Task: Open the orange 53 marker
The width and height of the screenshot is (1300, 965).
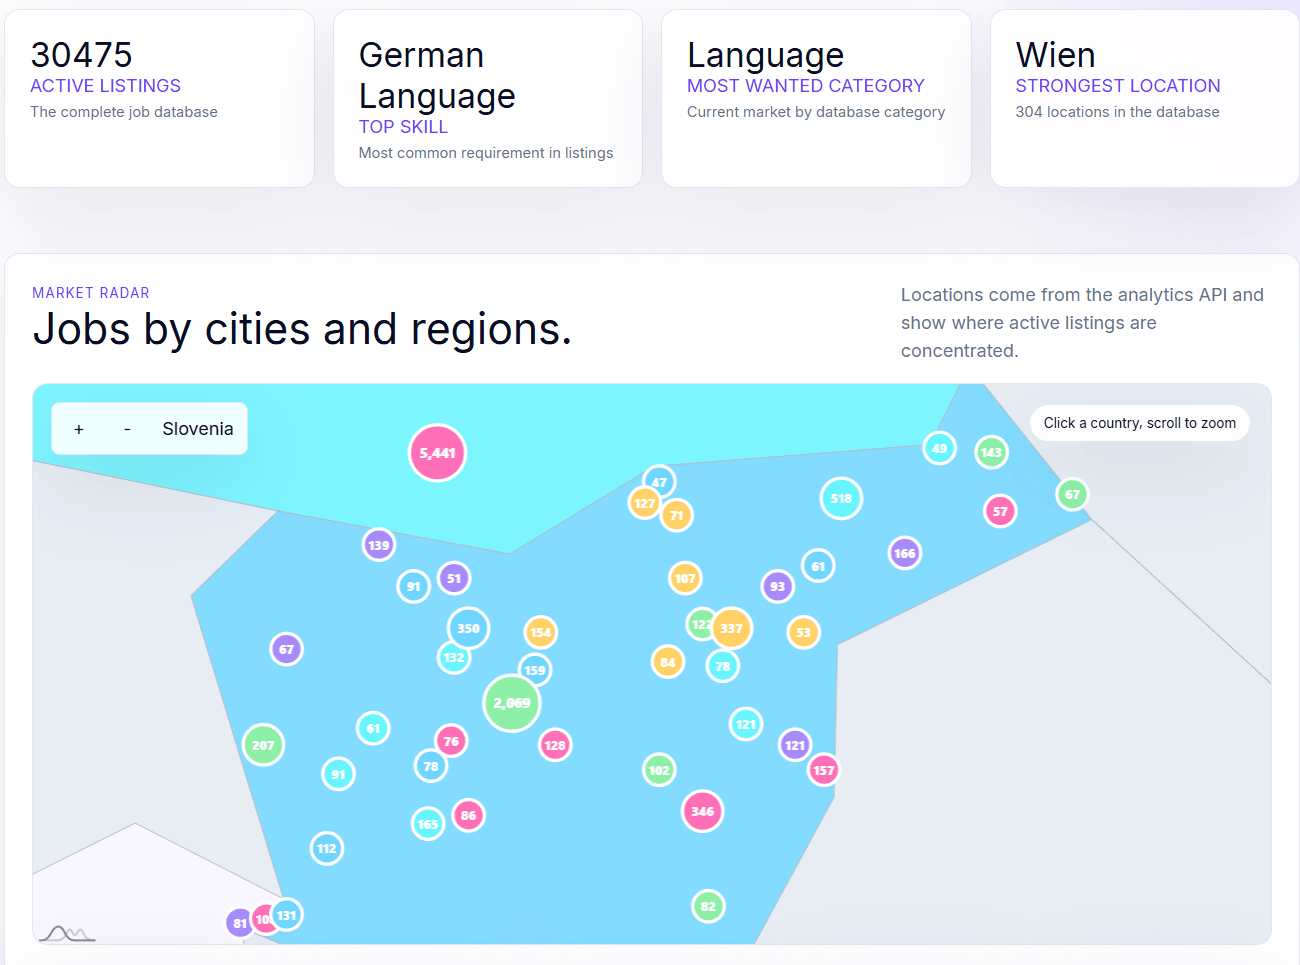Action: tap(803, 632)
